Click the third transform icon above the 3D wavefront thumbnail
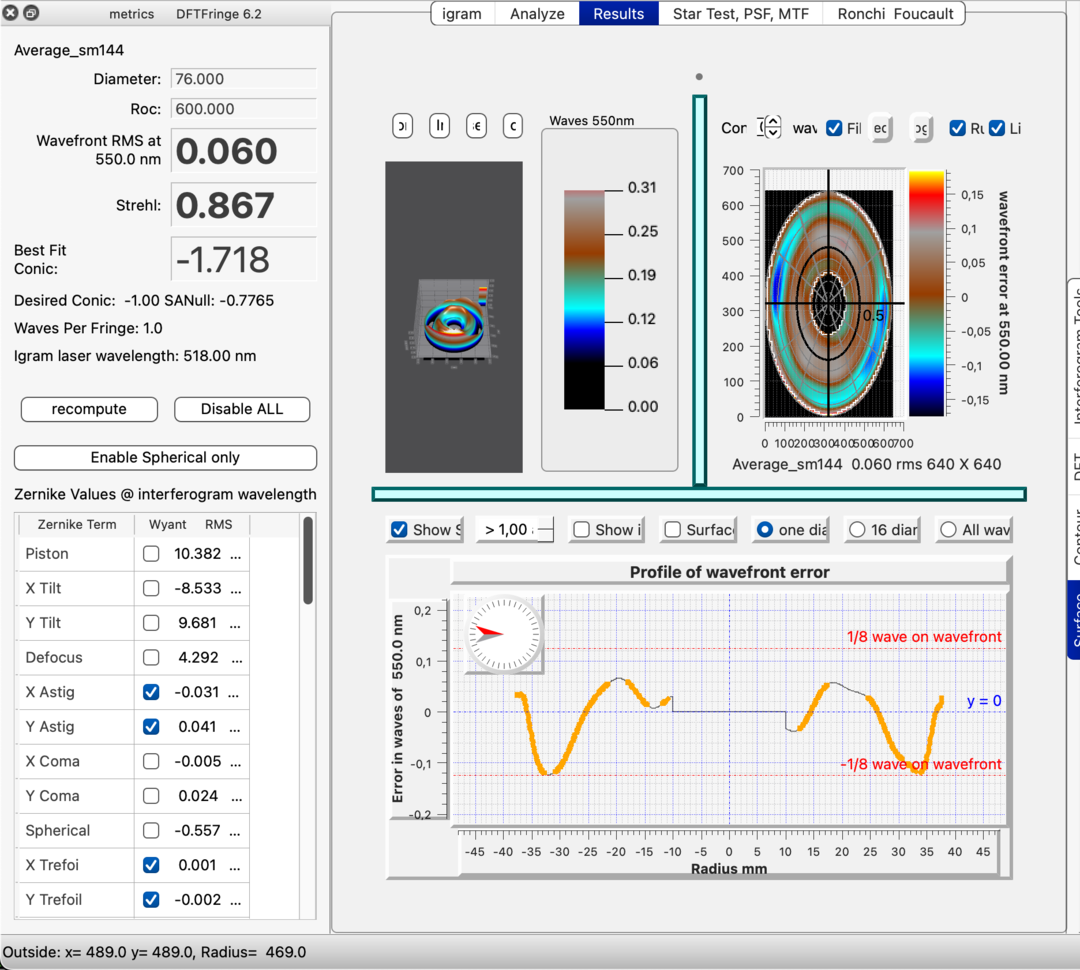This screenshot has width=1080, height=970. pyautogui.click(x=476, y=125)
